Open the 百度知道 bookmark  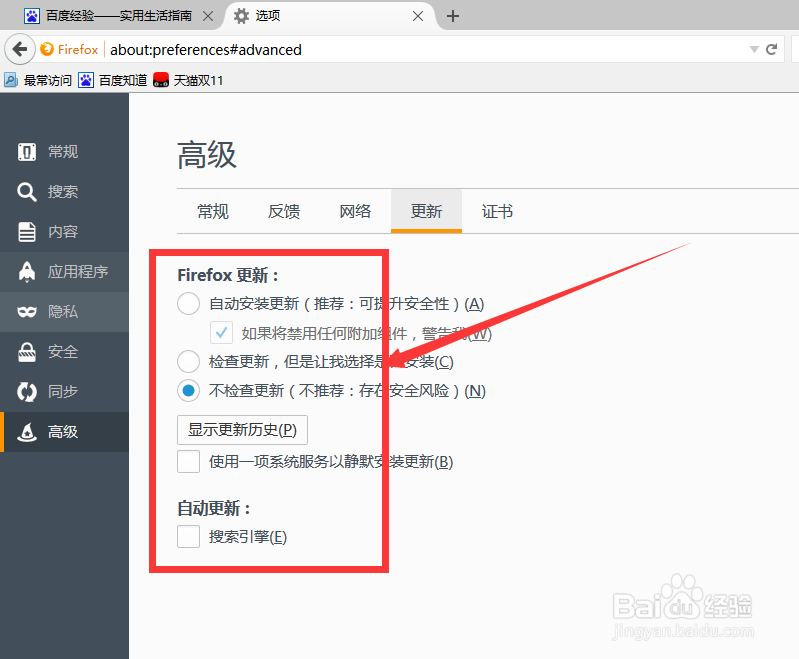pos(113,80)
